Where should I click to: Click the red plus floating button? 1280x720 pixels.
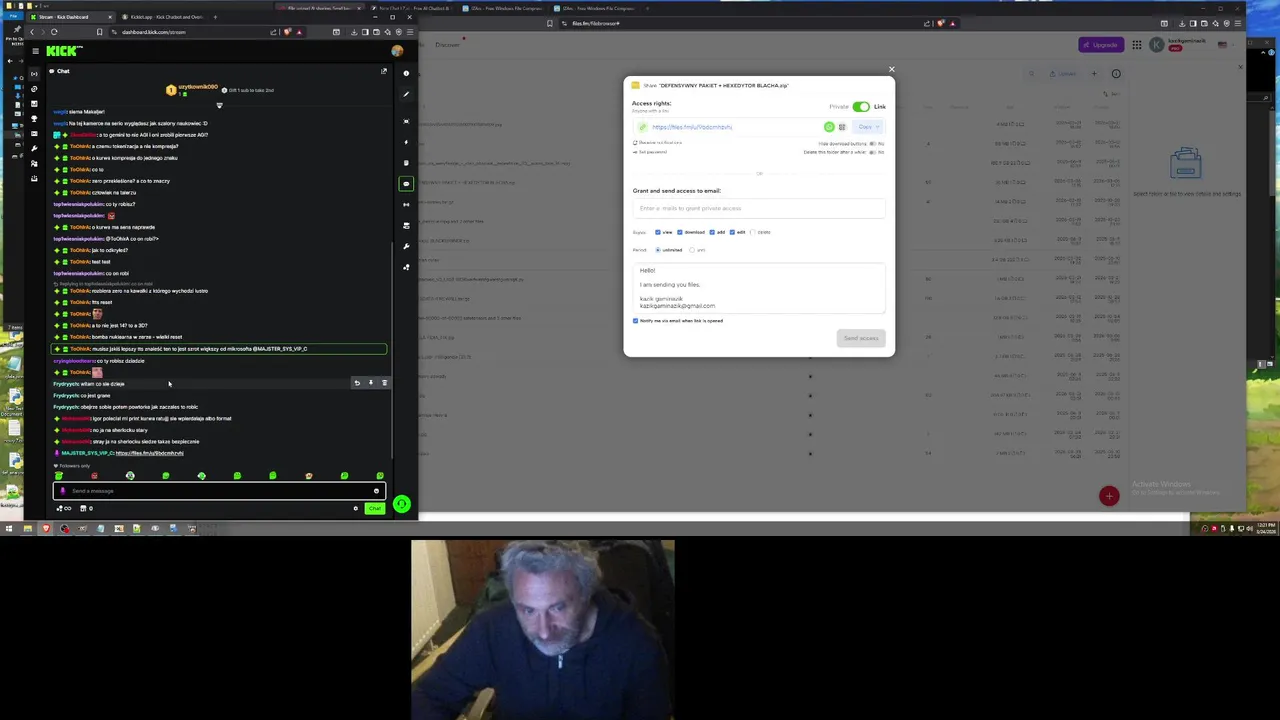point(1109,496)
